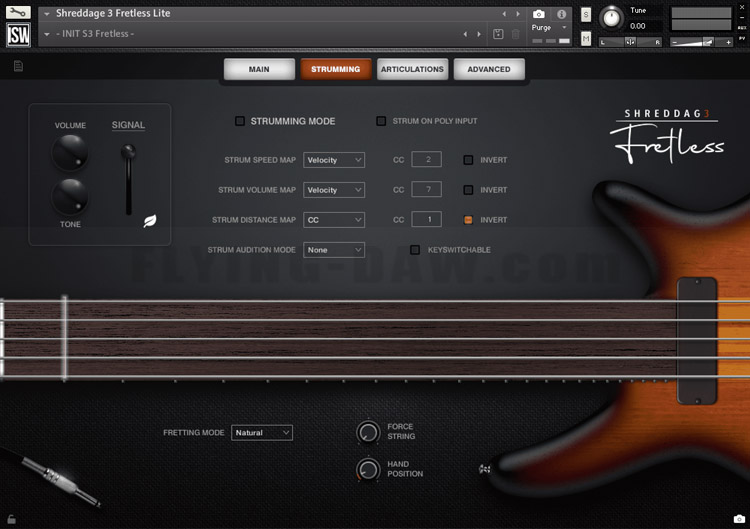Viewport: 750px width, 529px height.
Task: Delete the preset with the trash icon
Action: 516,34
